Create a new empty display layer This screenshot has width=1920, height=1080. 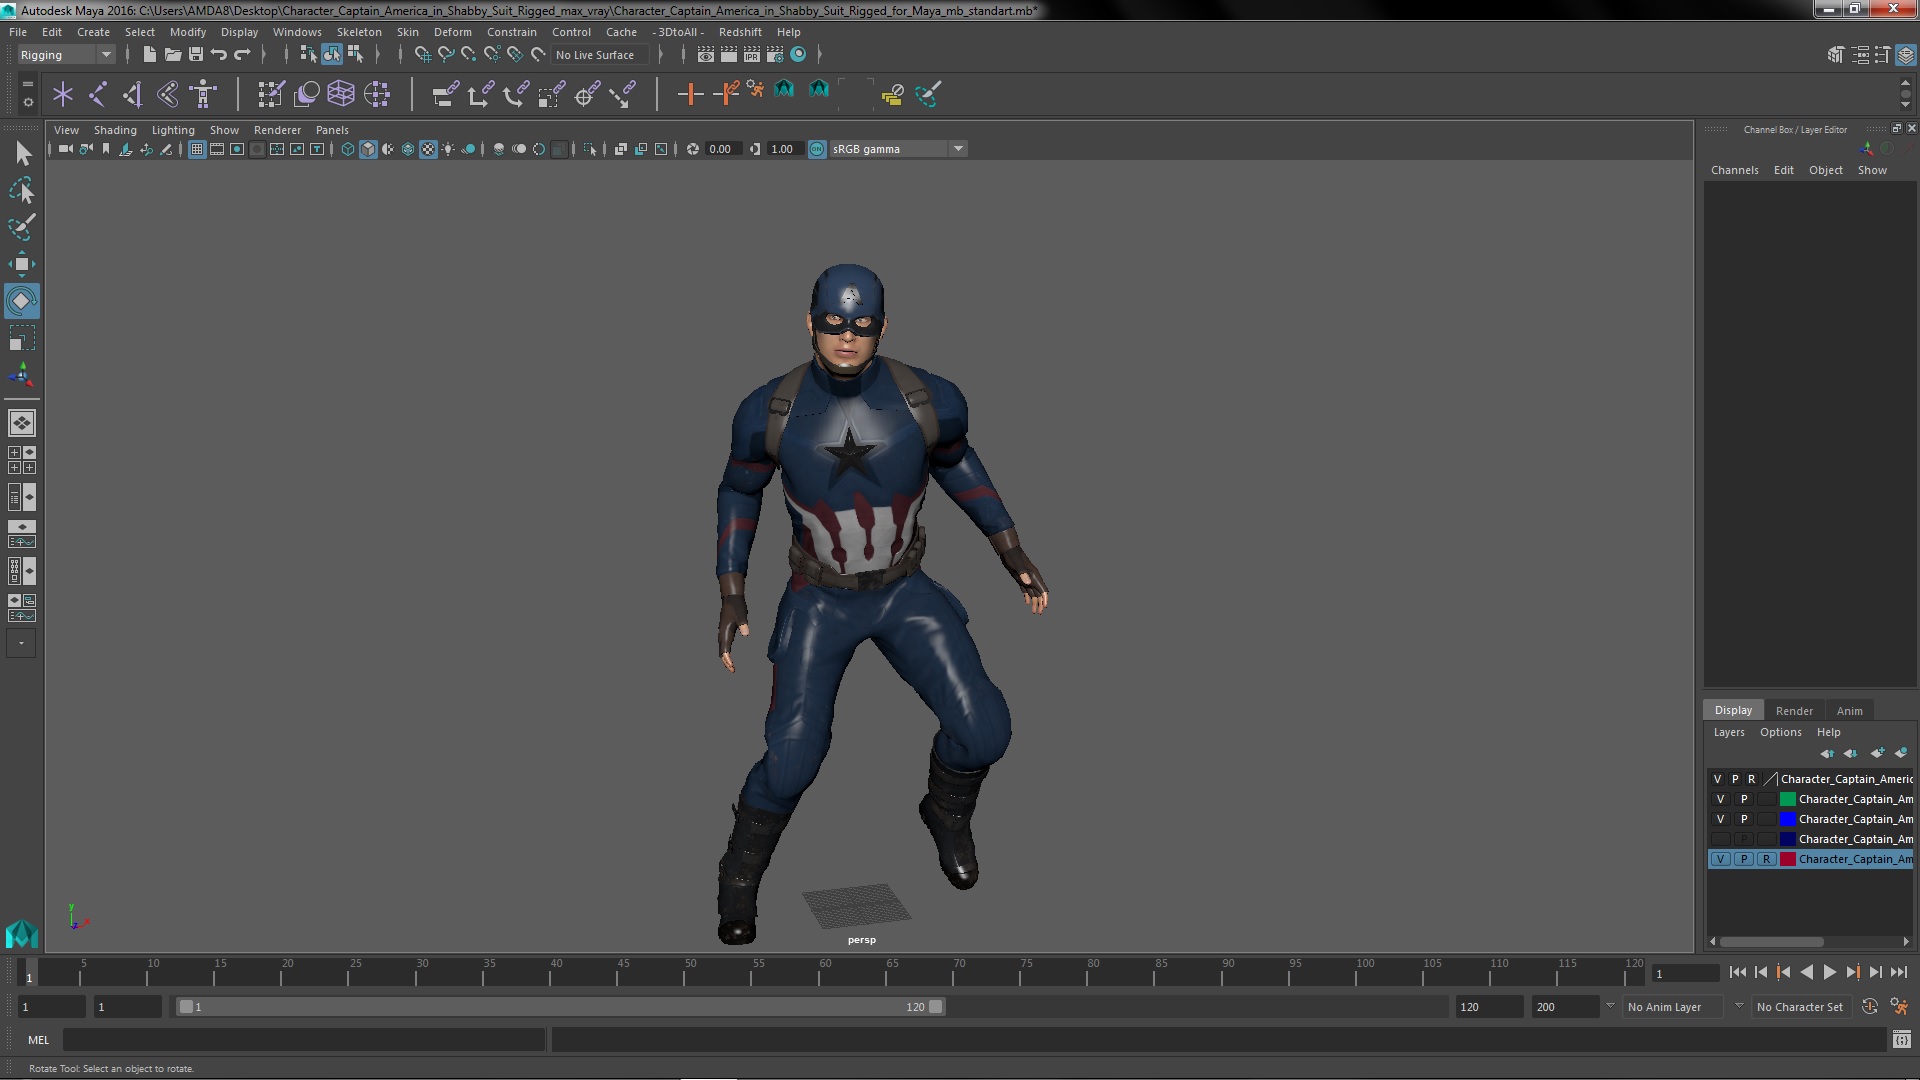(1877, 753)
